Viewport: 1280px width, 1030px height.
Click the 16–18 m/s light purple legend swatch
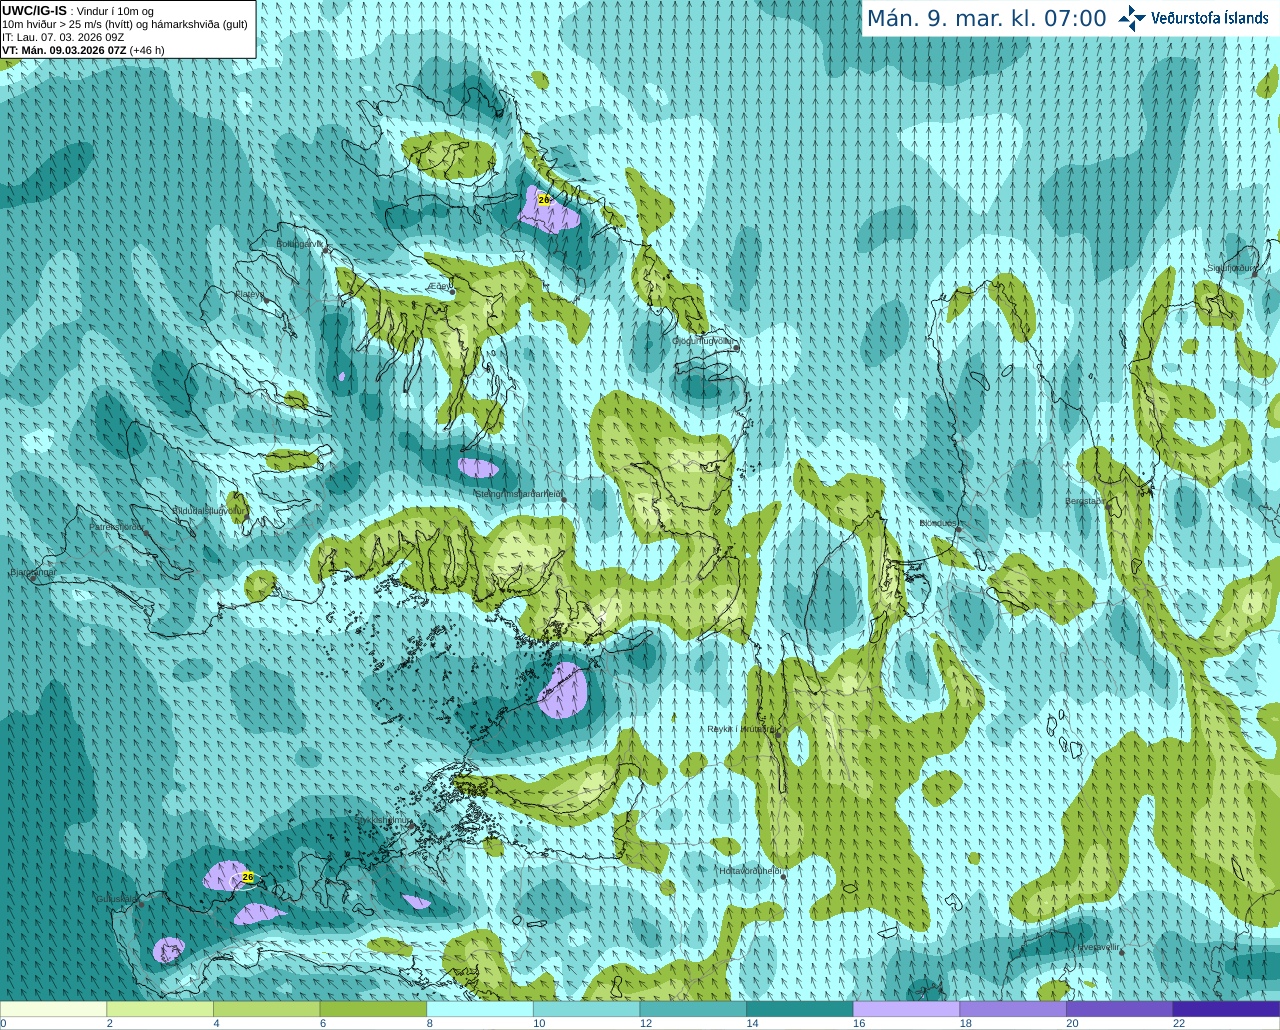pyautogui.click(x=907, y=1009)
